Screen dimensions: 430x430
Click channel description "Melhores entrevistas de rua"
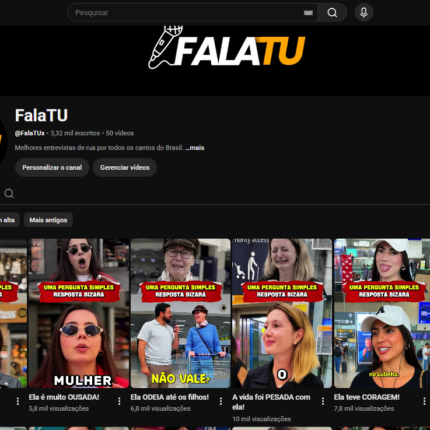99,148
